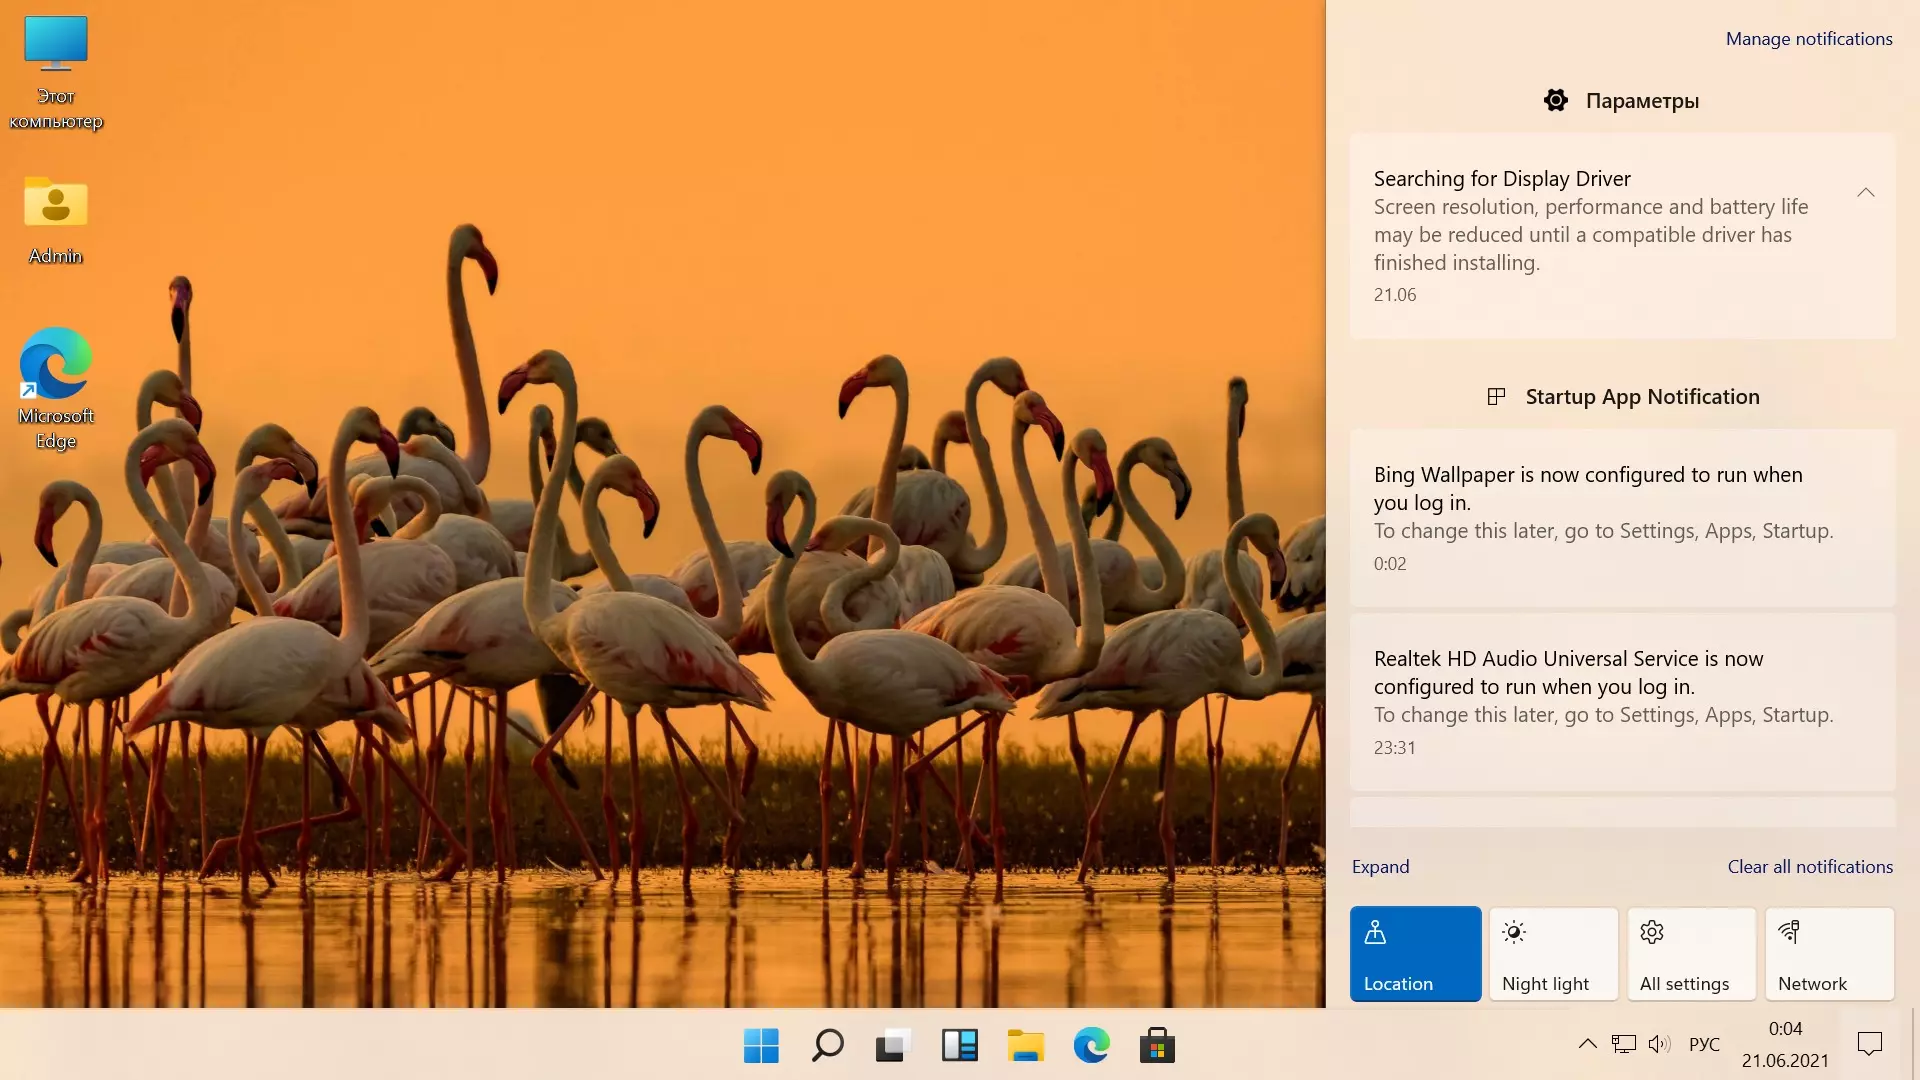Open the Windows Start menu

click(x=761, y=1046)
